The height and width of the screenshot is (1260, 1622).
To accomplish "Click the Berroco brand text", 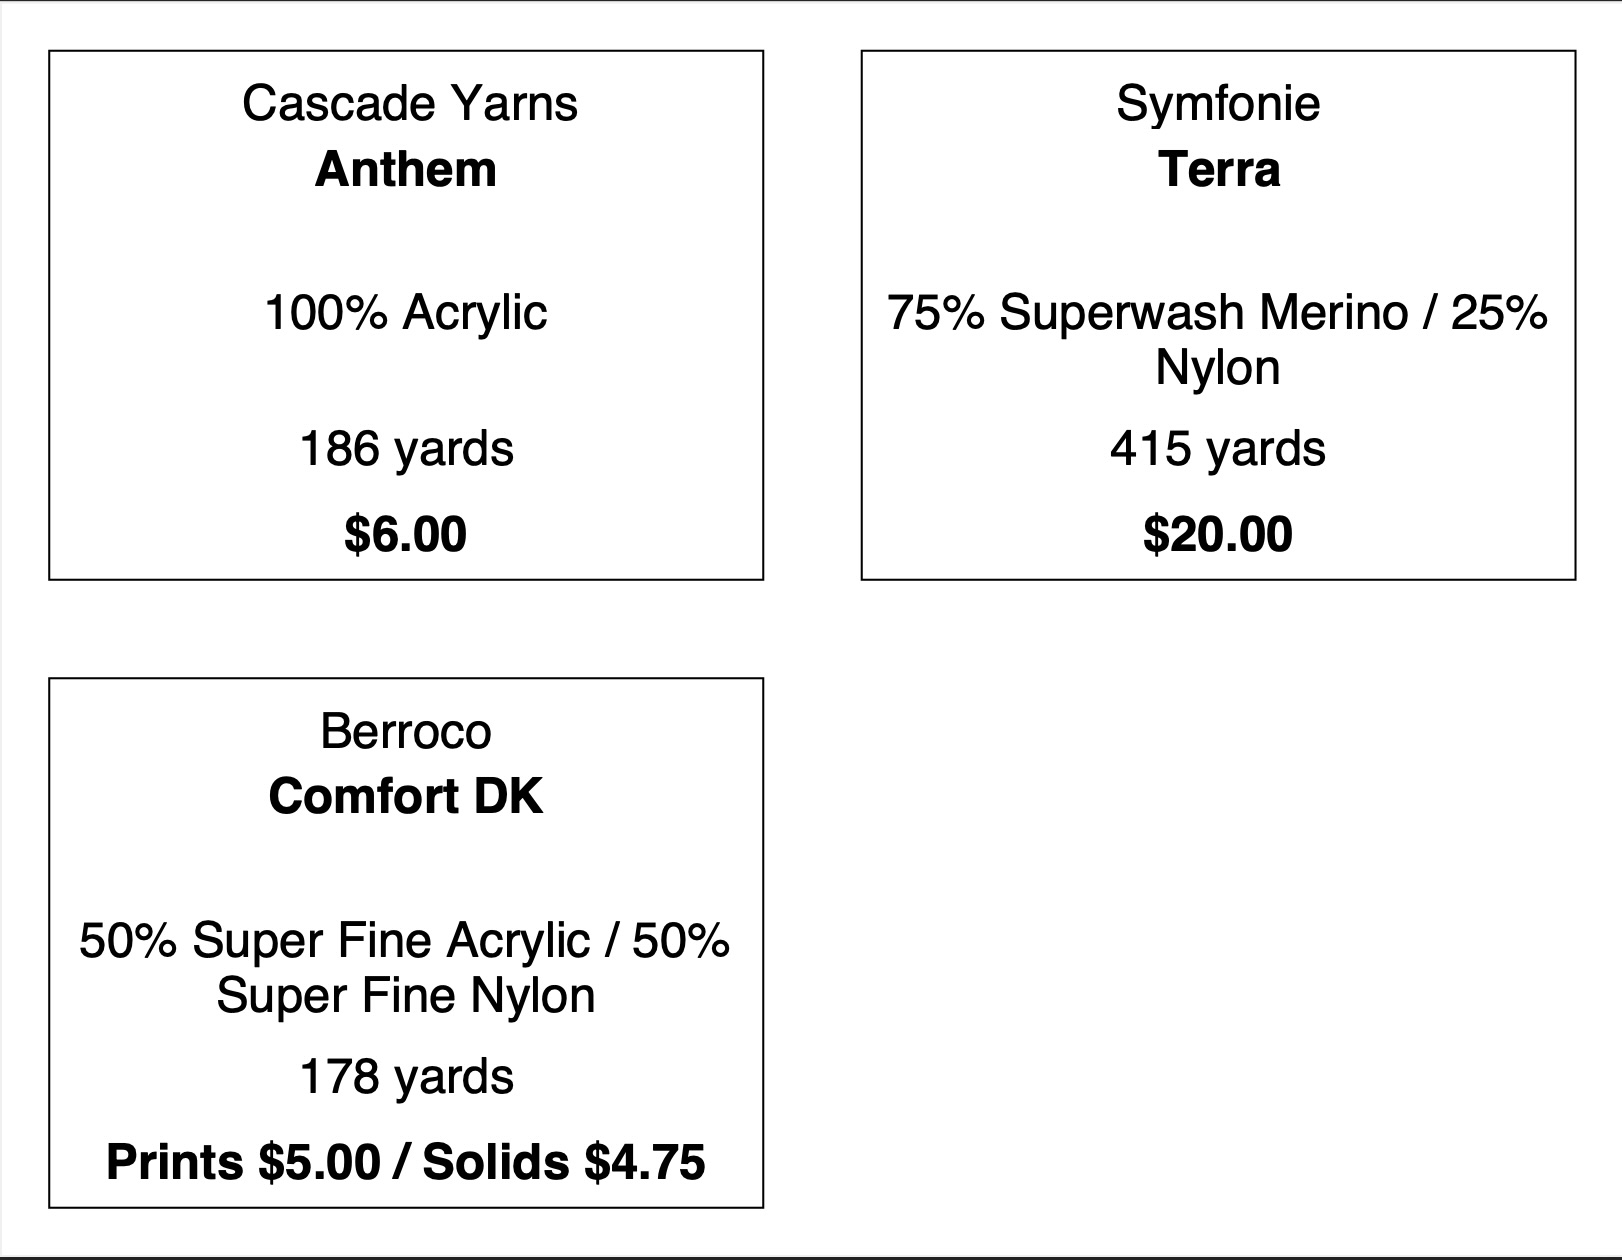I will coord(406,731).
